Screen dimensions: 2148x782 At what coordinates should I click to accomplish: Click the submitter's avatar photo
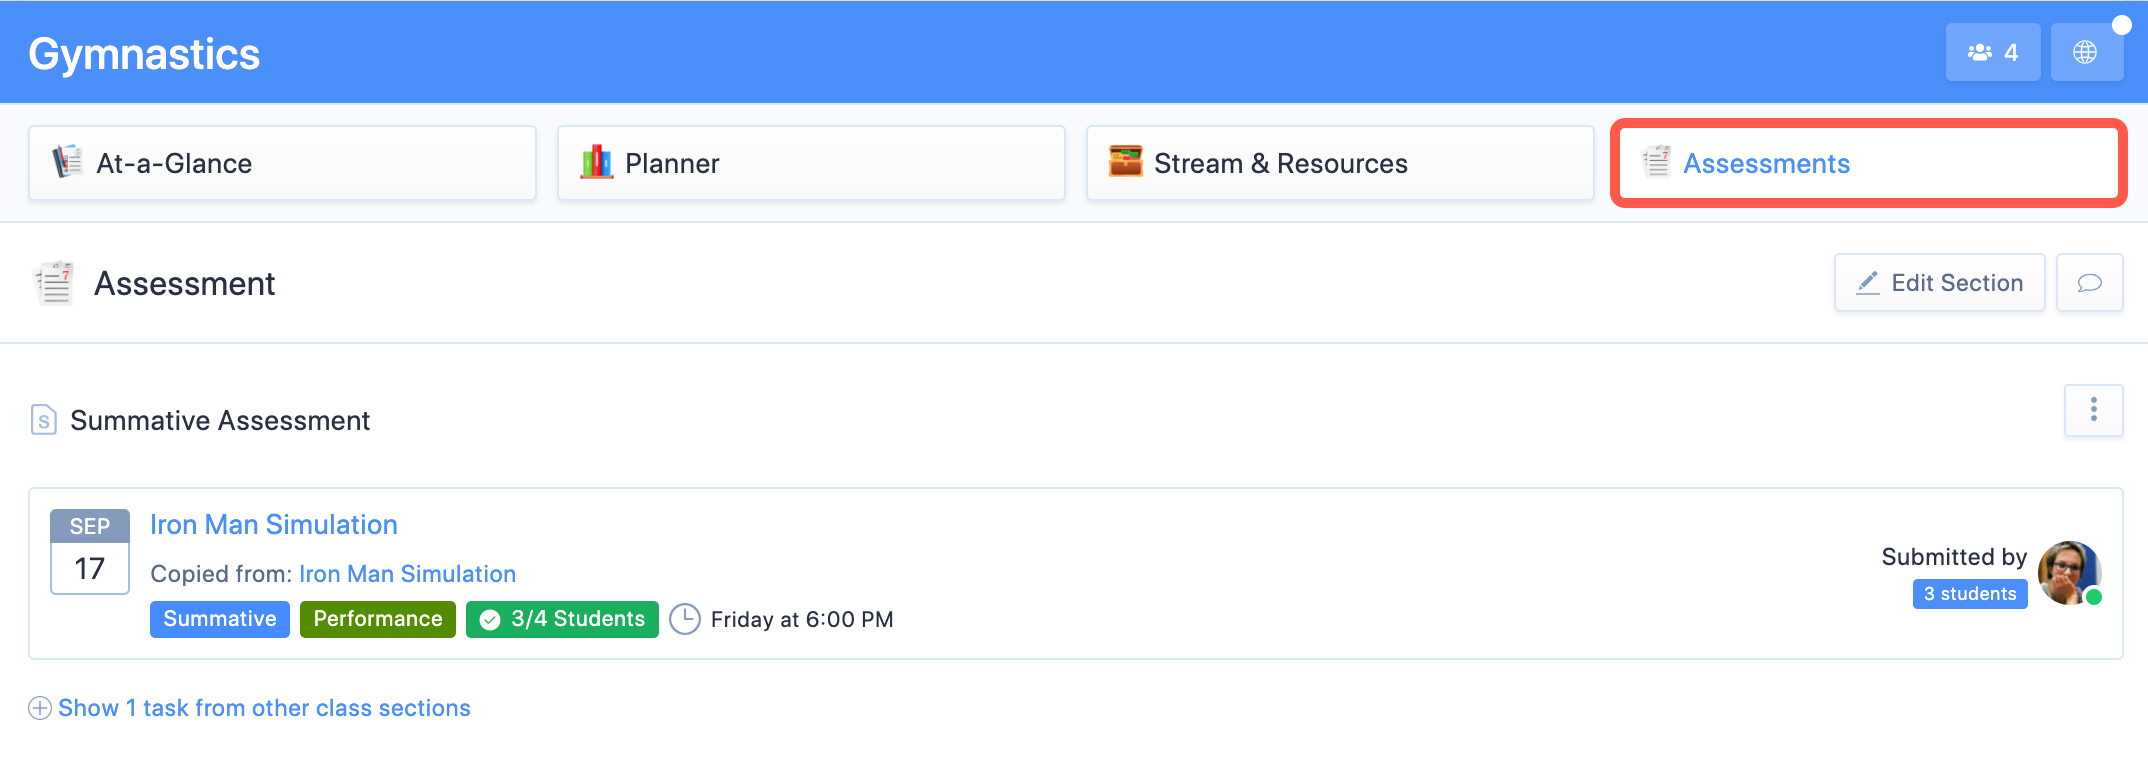coord(2068,573)
